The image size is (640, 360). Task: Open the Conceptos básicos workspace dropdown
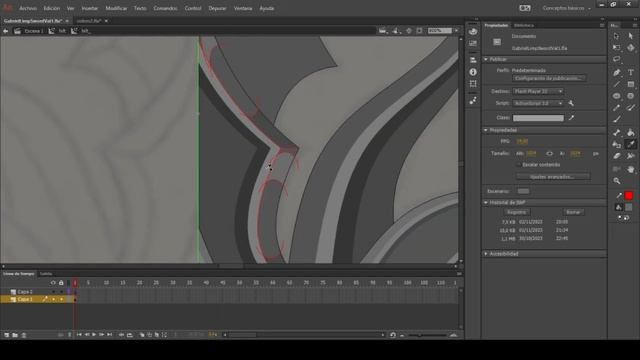coord(567,8)
